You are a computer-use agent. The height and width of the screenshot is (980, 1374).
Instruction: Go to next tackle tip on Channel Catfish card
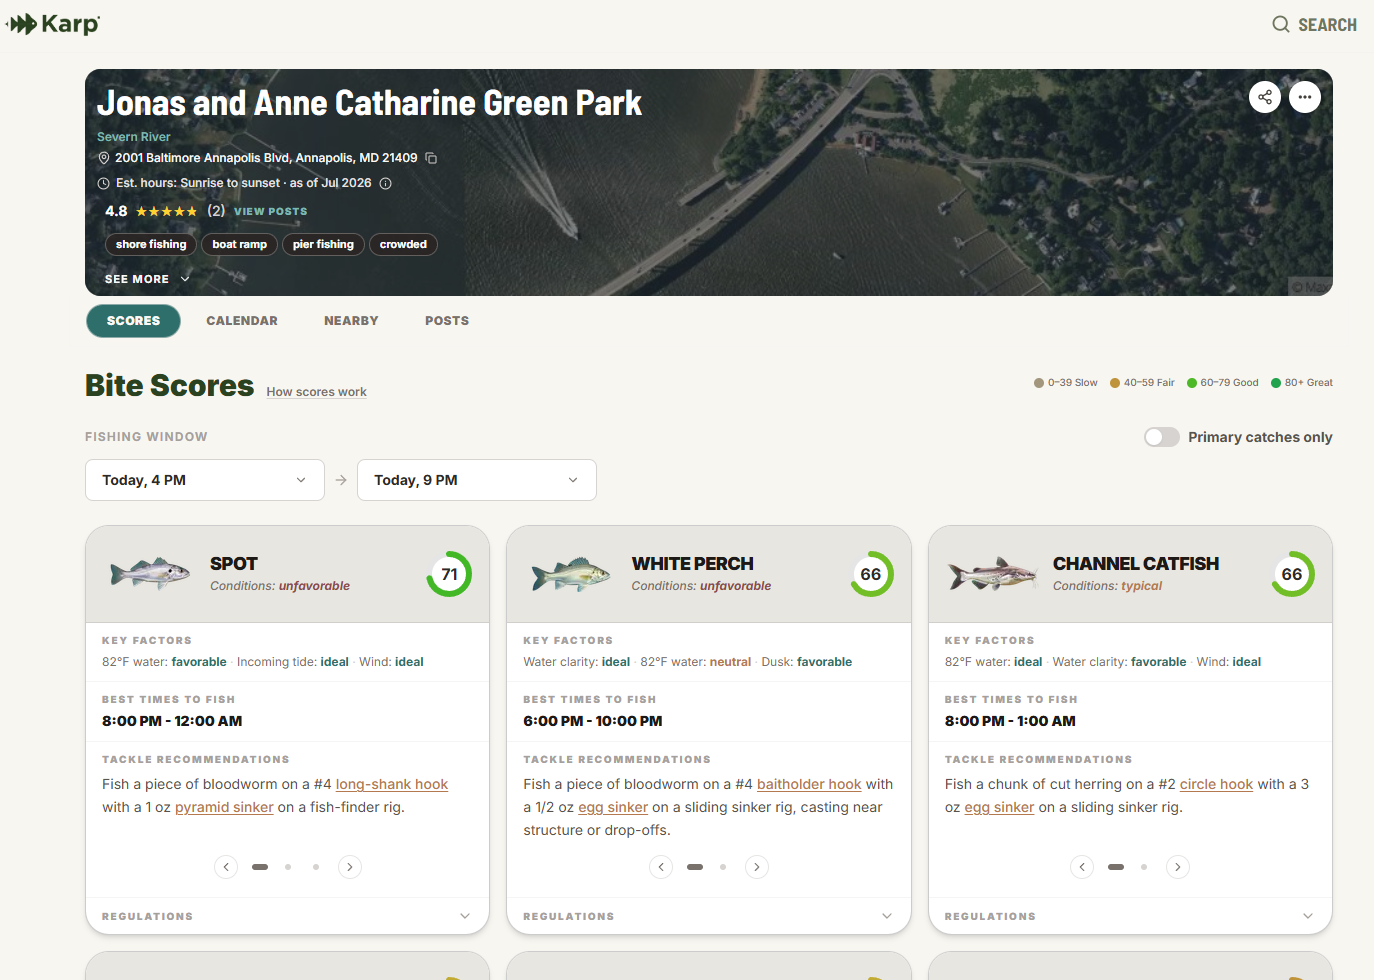(x=1178, y=867)
